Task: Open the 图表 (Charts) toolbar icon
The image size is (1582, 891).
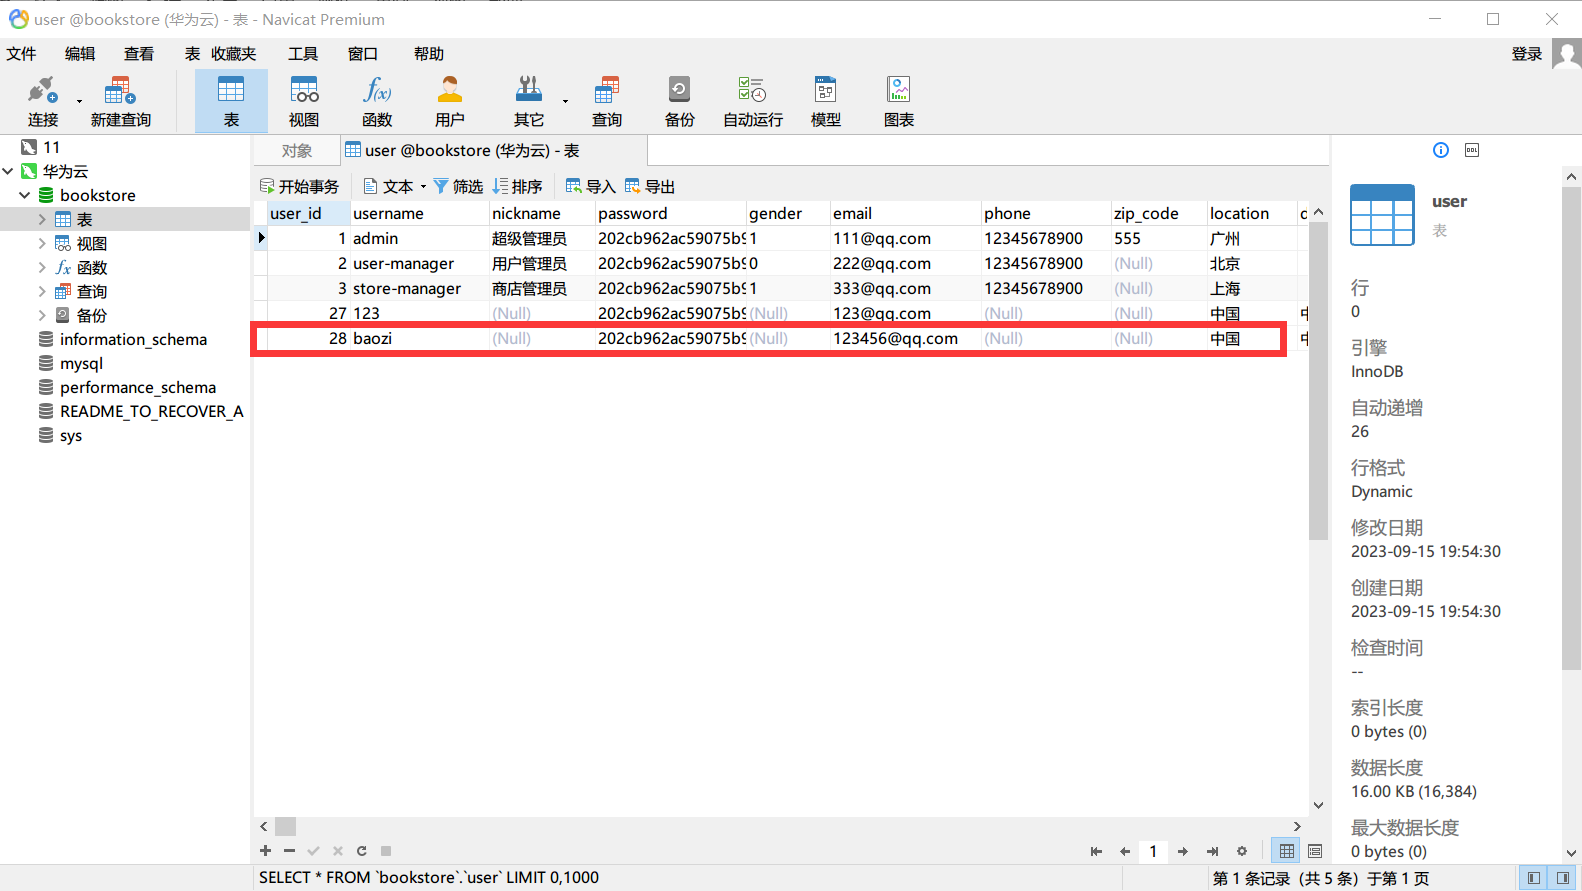Action: [899, 101]
